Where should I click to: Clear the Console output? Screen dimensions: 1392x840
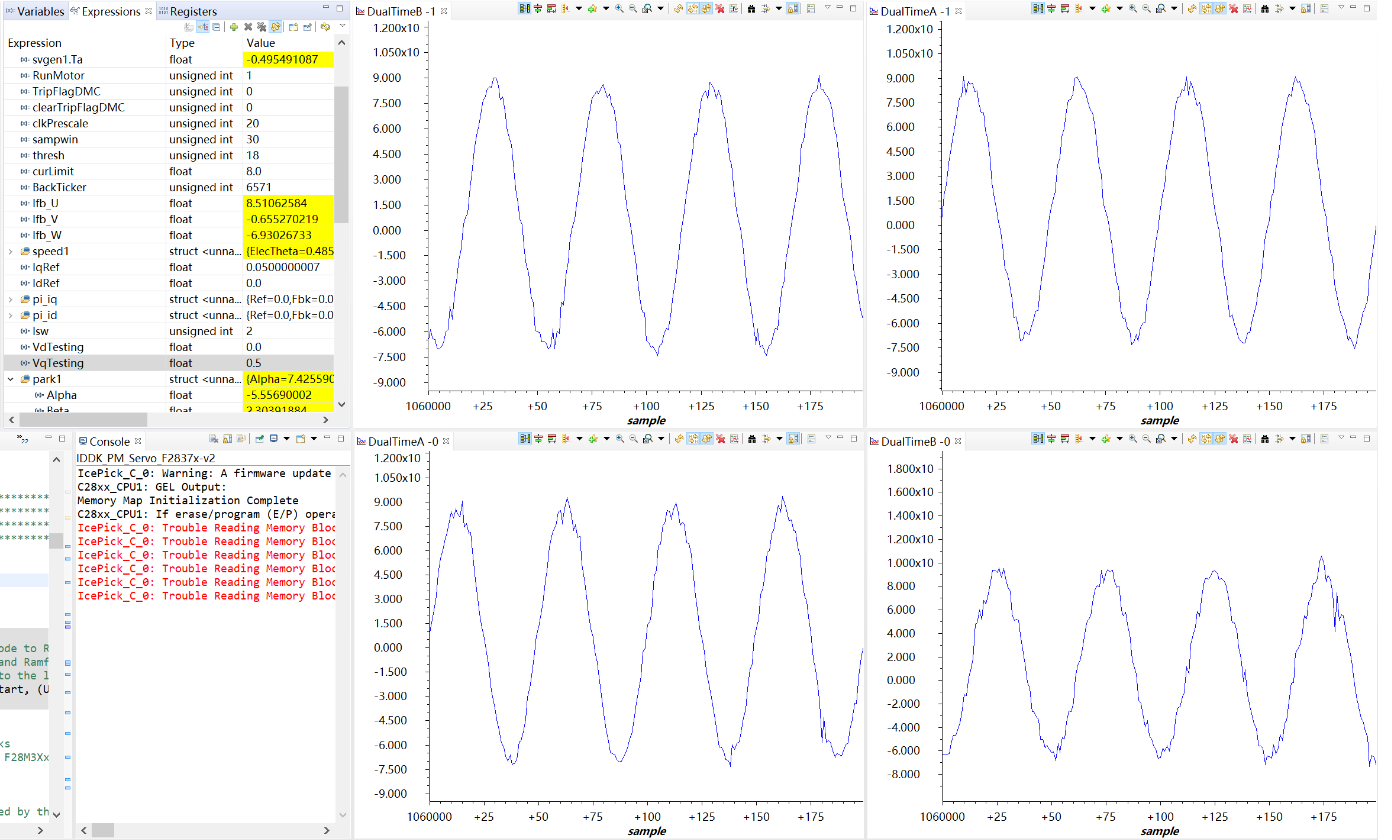(x=214, y=439)
